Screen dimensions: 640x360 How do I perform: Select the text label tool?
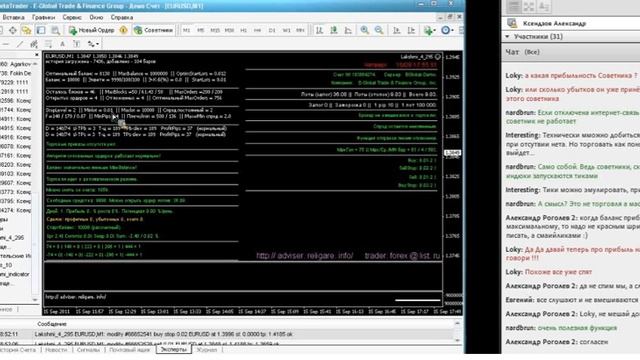point(76,44)
